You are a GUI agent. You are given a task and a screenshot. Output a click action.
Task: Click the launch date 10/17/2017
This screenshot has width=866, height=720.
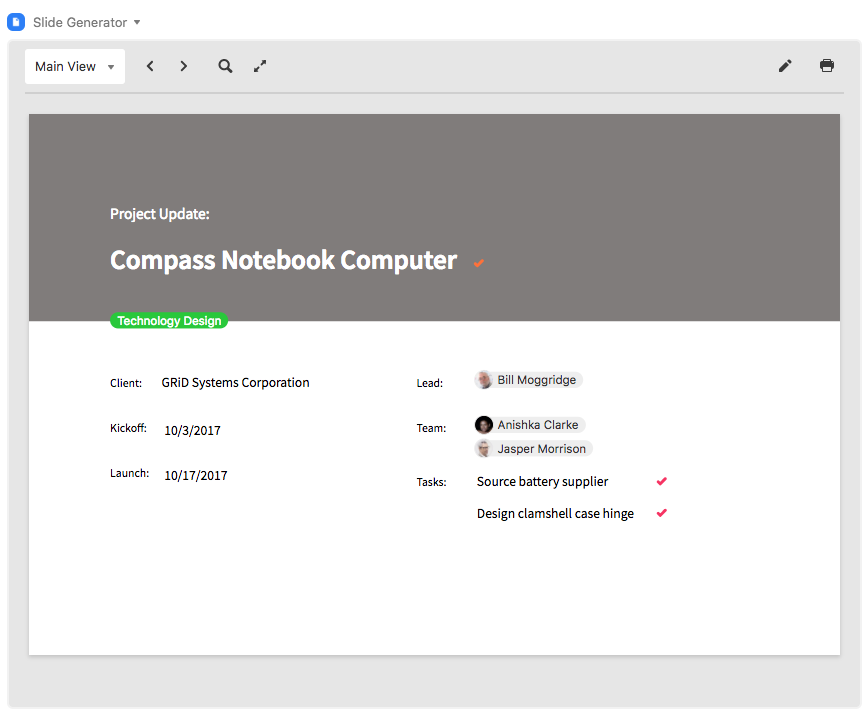(x=196, y=475)
